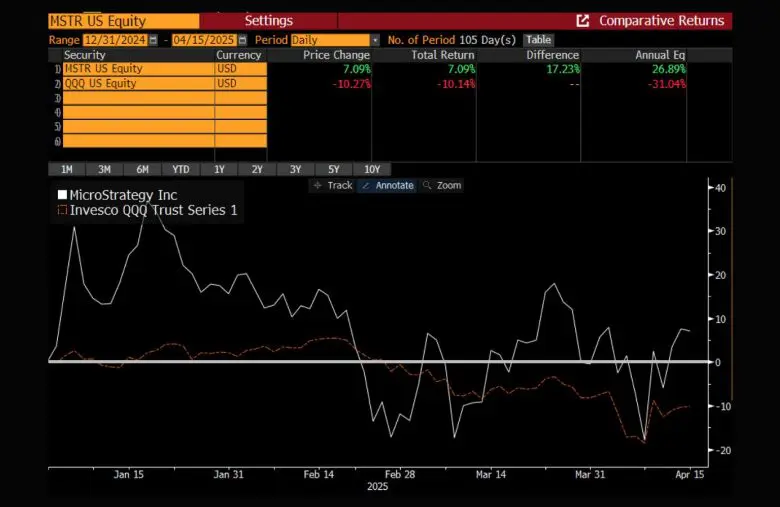The image size is (780, 507).
Task: Select the 3Y range tab
Action: pos(295,169)
